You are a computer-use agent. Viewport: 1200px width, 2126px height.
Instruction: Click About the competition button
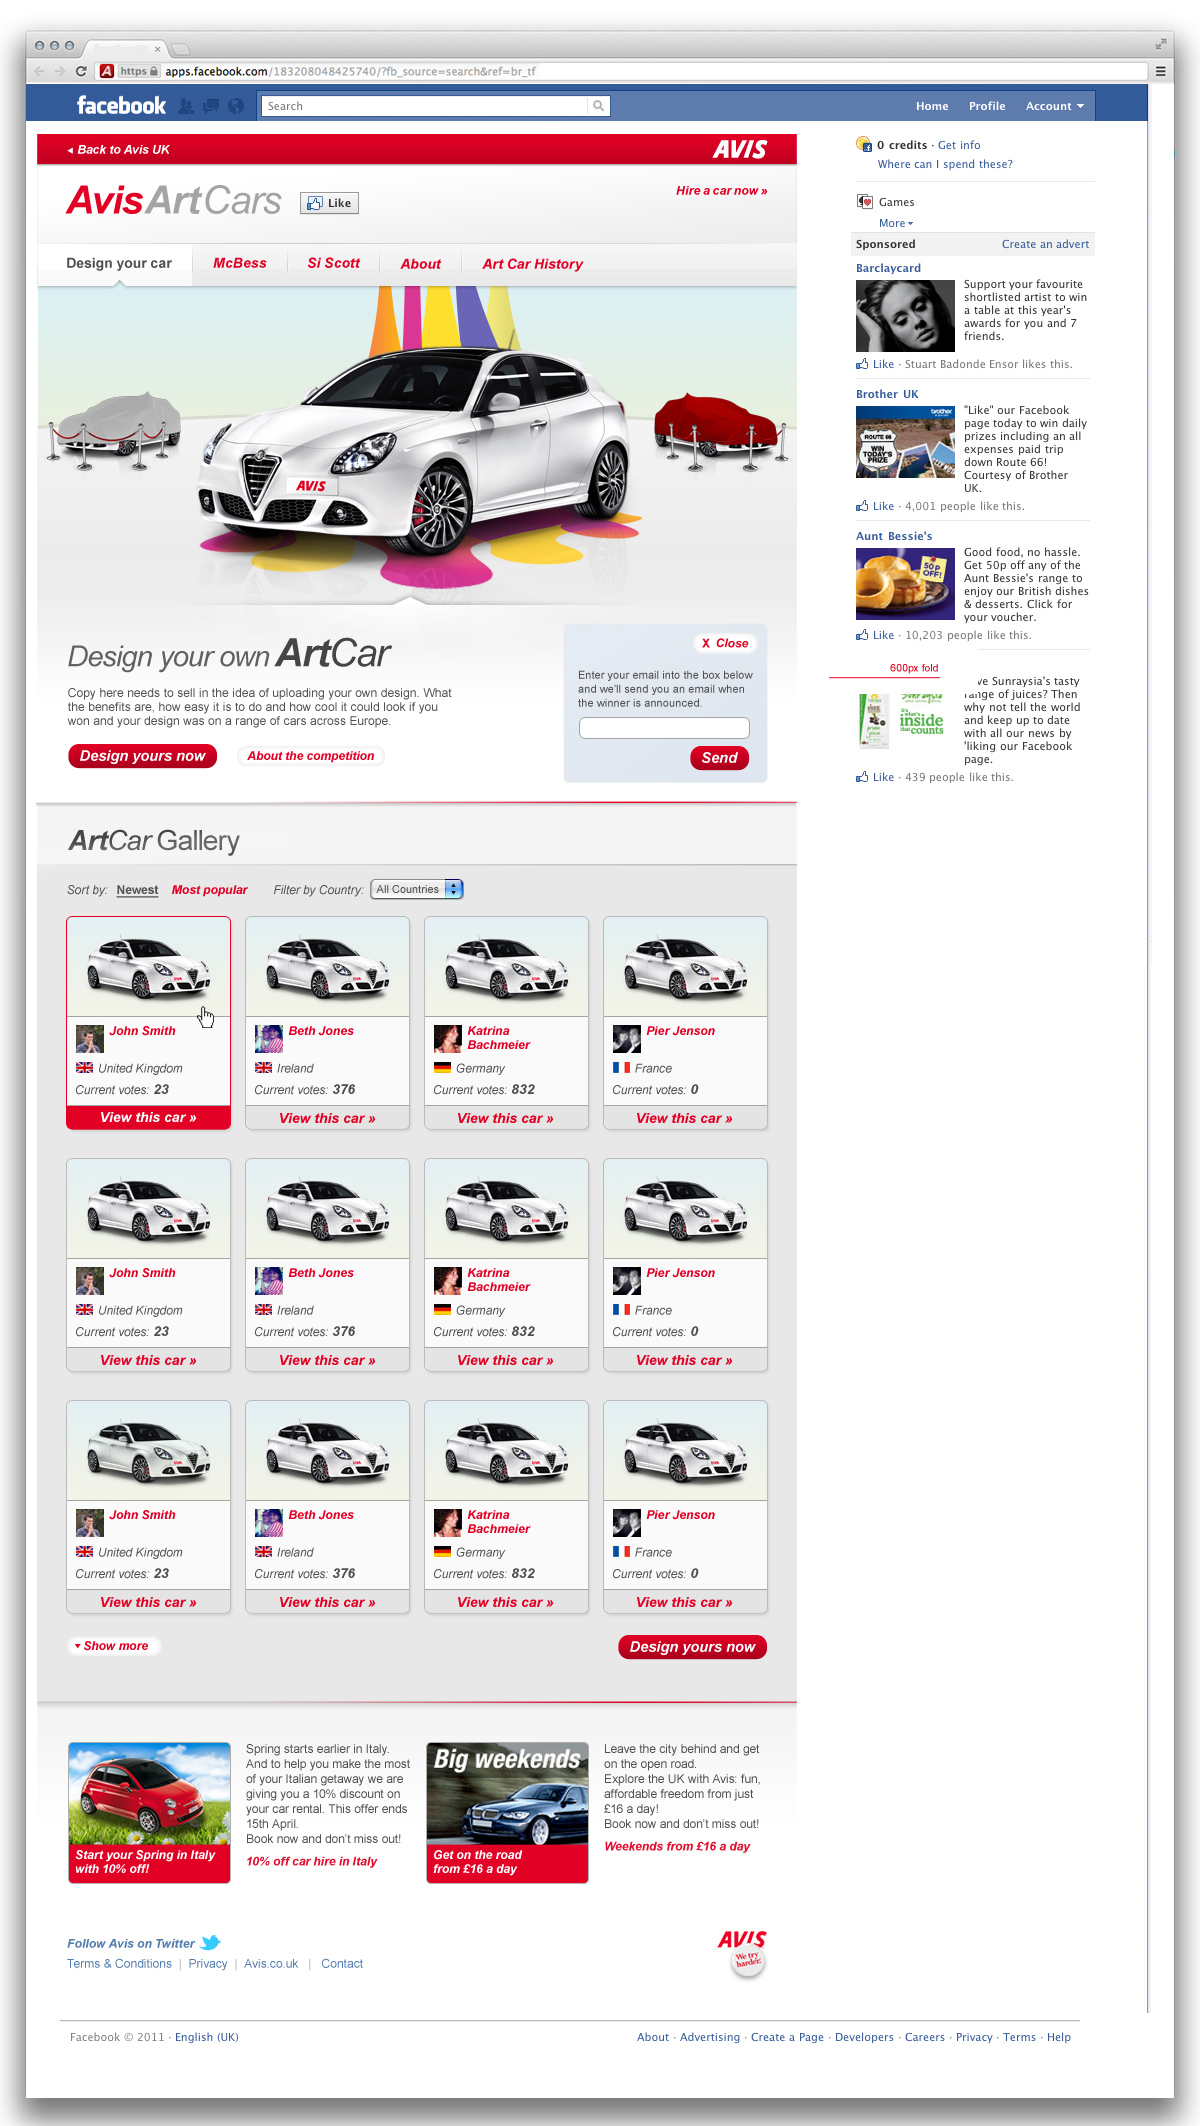311,756
